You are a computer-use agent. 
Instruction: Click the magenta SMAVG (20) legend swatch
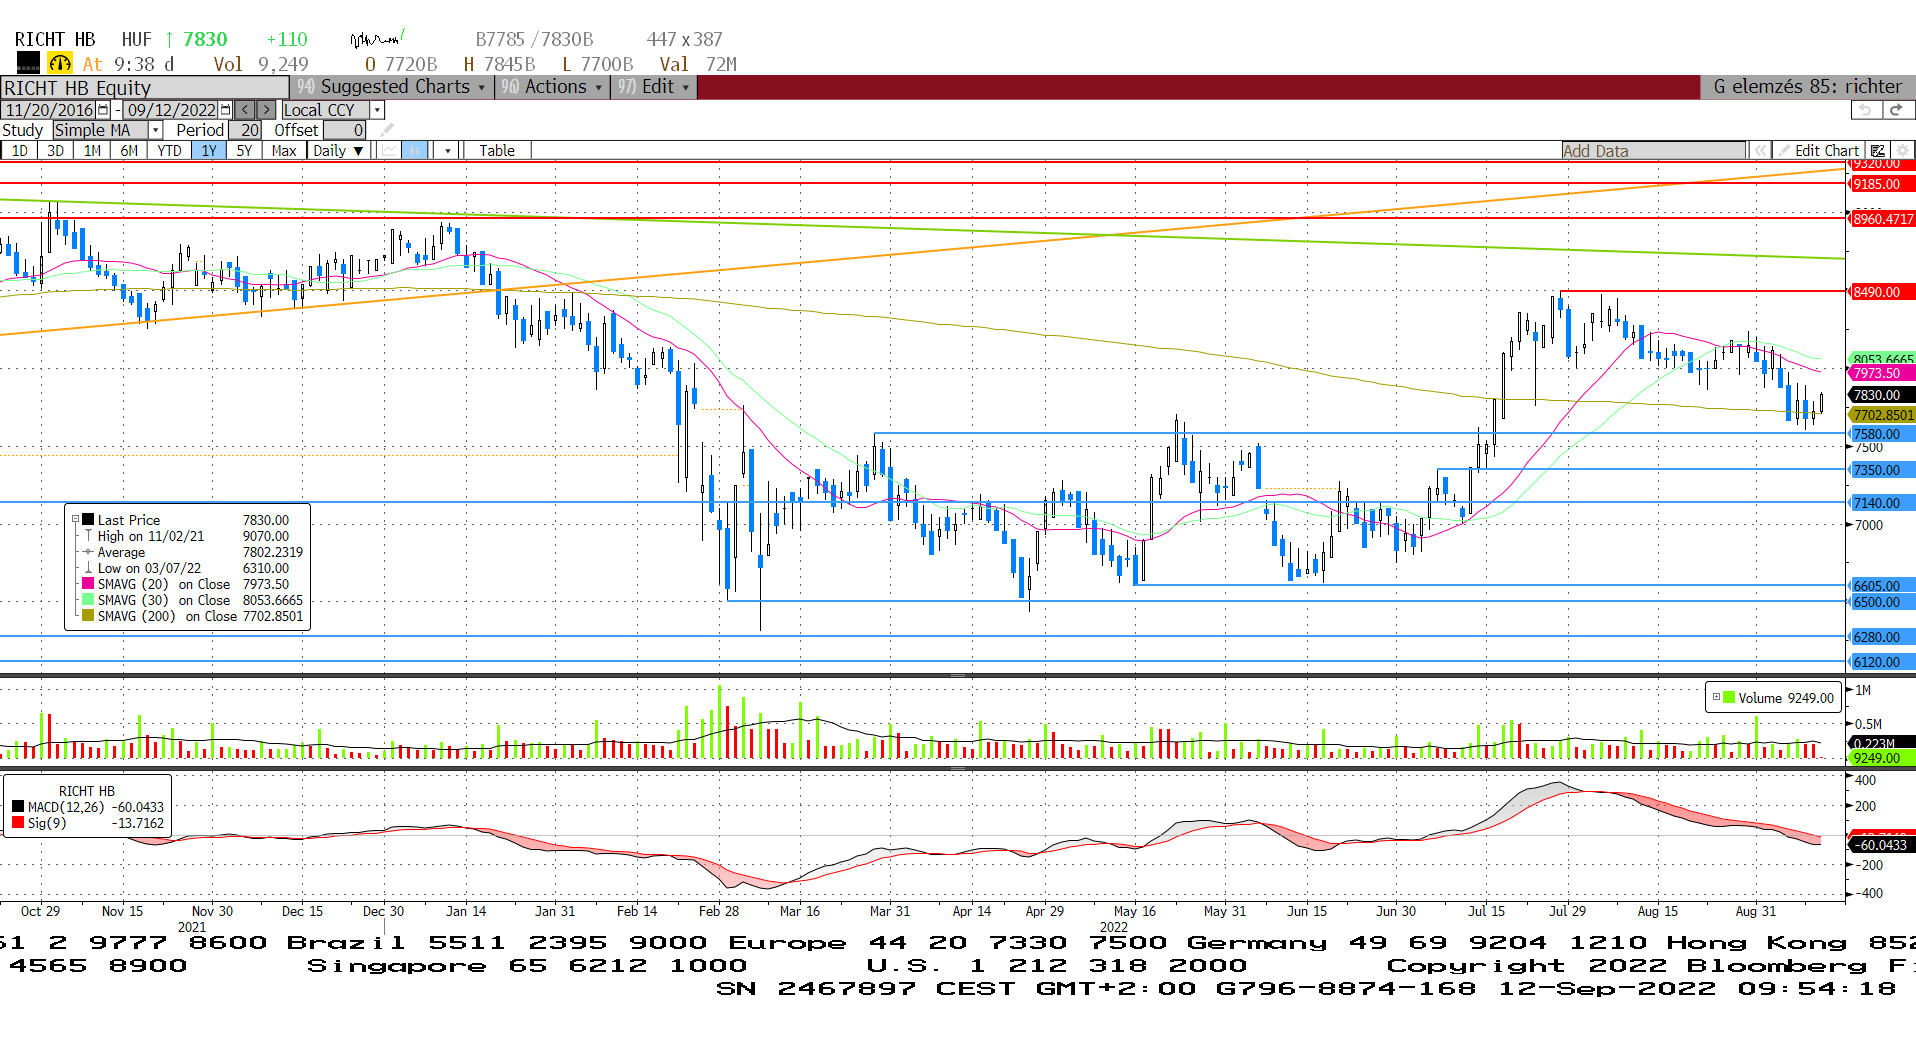(x=88, y=584)
